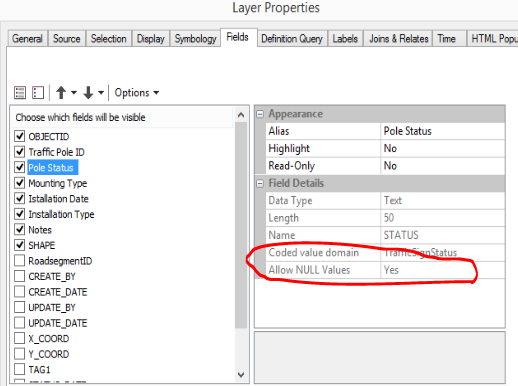Select the Traffic Pole ID field name

point(56,152)
